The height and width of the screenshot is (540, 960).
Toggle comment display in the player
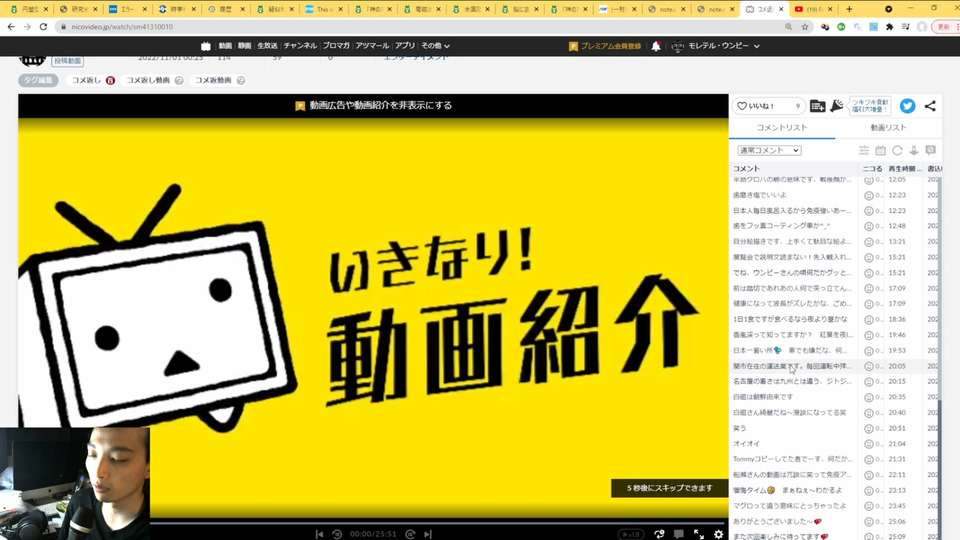click(678, 534)
